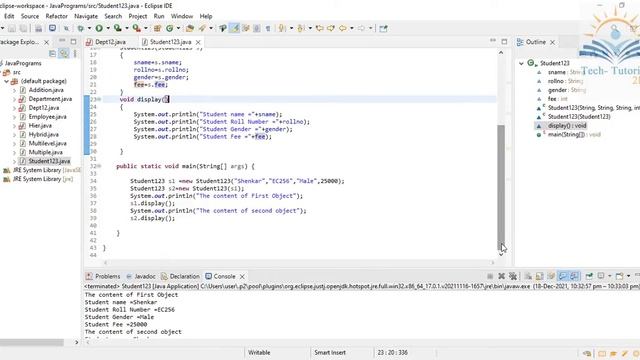The height and width of the screenshot is (360, 640).
Task: Switch to the Dept12.java editor tab
Action: pos(107,42)
